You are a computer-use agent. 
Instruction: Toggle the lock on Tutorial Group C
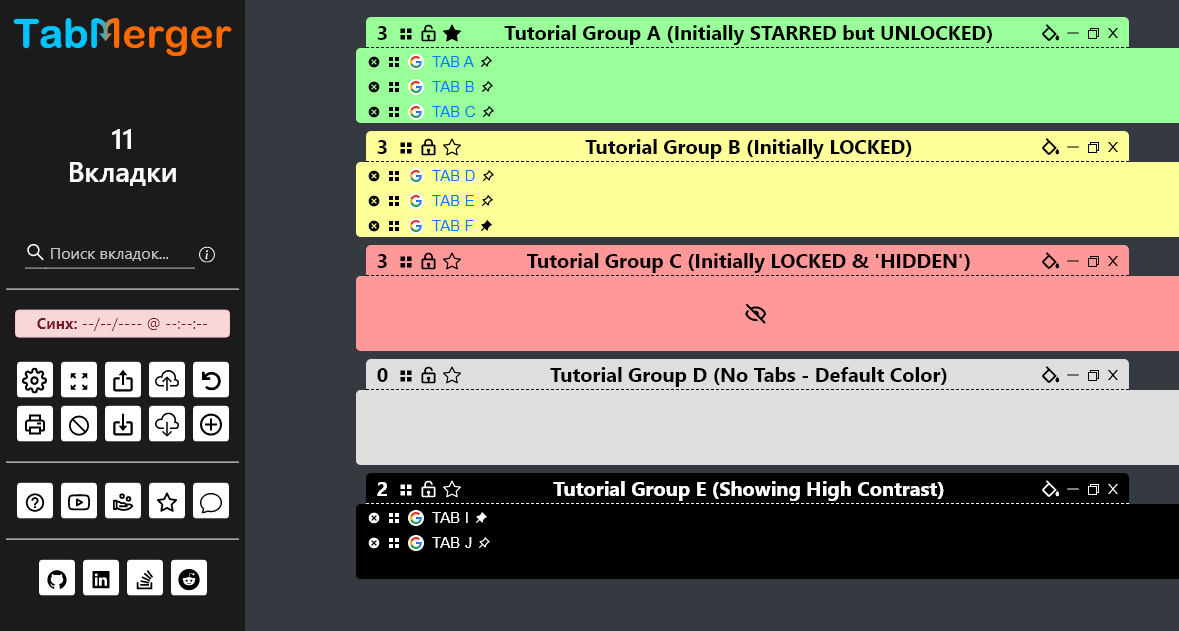[428, 261]
